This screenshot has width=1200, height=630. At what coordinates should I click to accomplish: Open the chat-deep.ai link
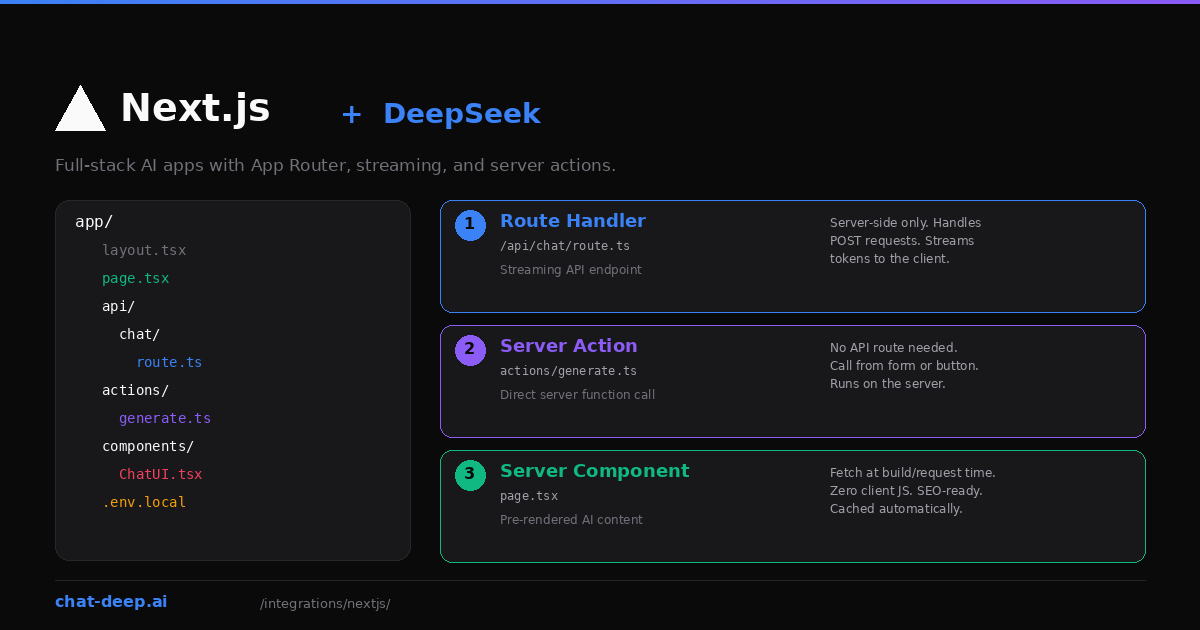point(111,601)
